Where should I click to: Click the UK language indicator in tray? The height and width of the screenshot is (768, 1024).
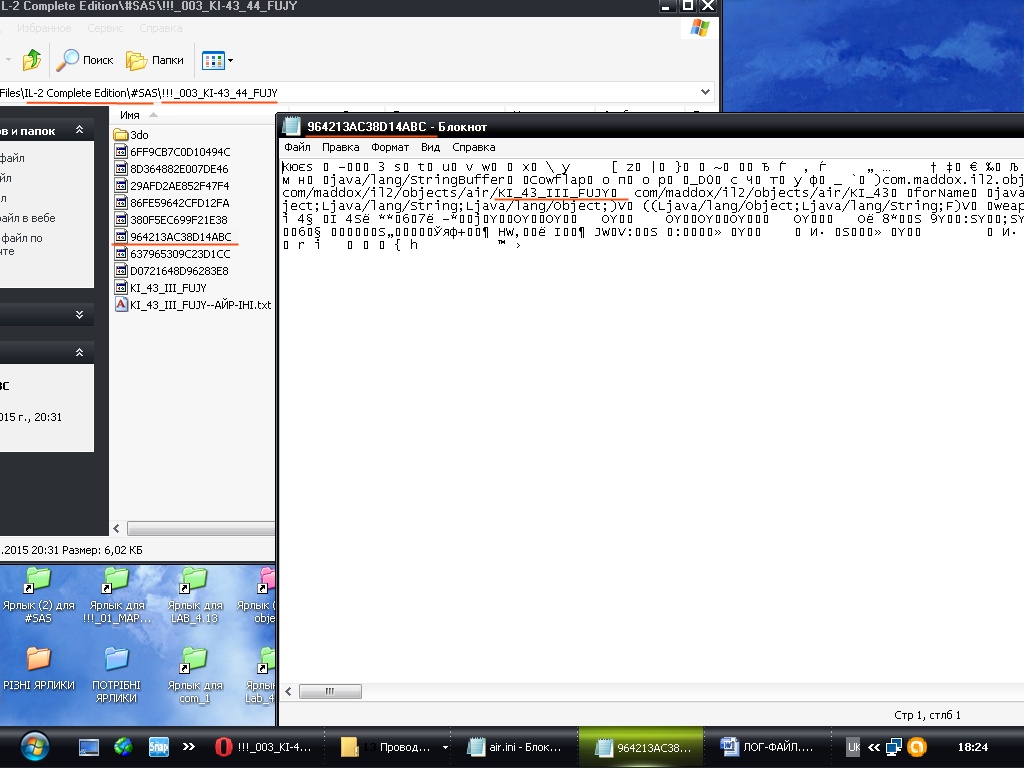click(x=853, y=747)
